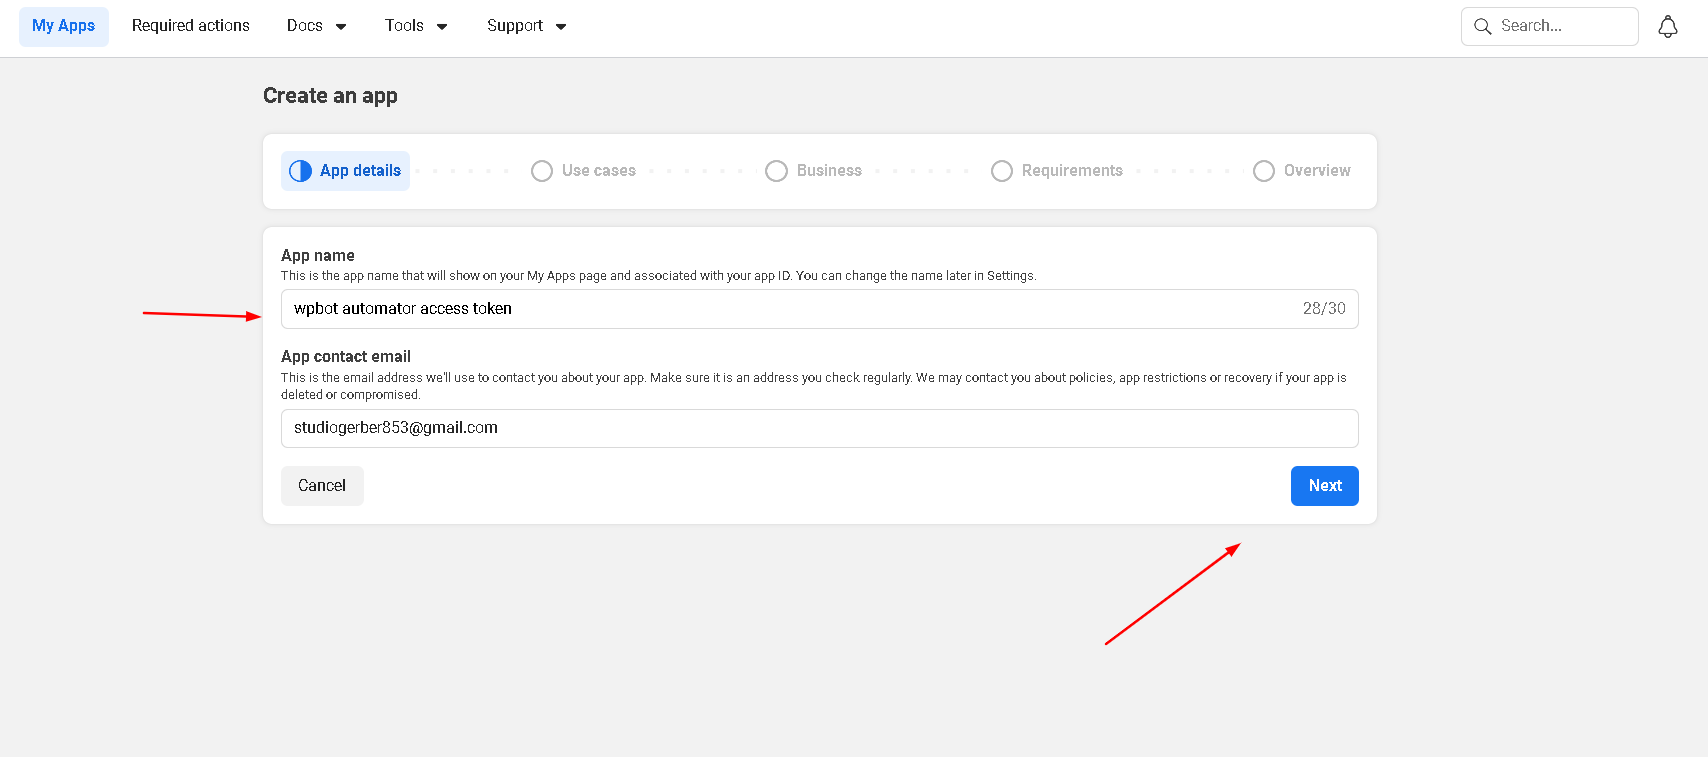1708x757 pixels.
Task: Click the notifications bell icon
Action: pos(1667,27)
